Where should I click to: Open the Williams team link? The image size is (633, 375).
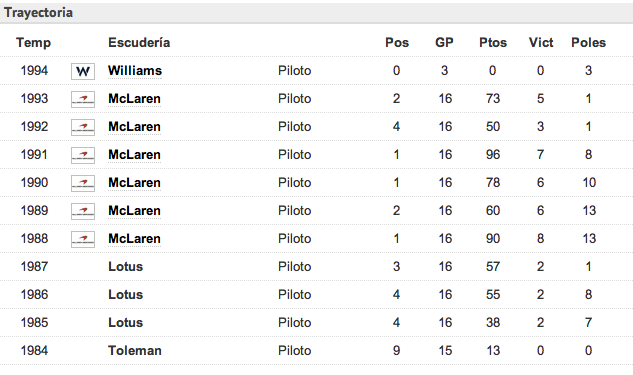tap(135, 71)
